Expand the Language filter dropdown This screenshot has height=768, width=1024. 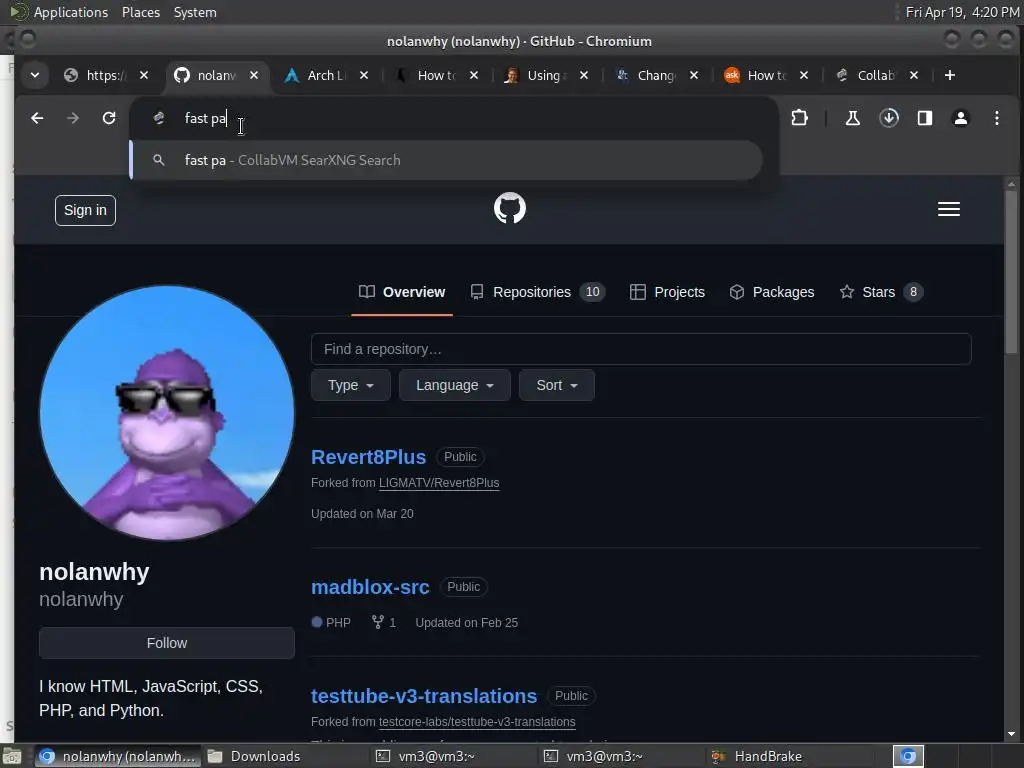[455, 385]
